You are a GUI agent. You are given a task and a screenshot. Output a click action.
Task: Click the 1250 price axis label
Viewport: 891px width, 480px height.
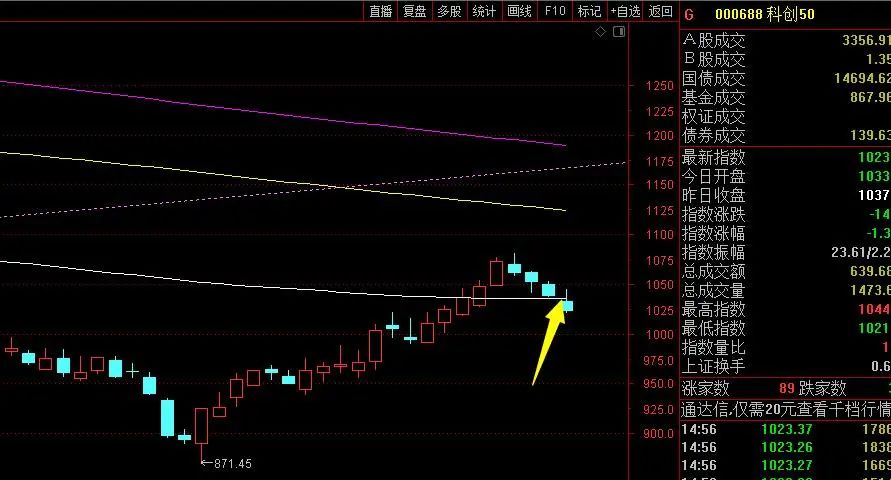pyautogui.click(x=659, y=86)
